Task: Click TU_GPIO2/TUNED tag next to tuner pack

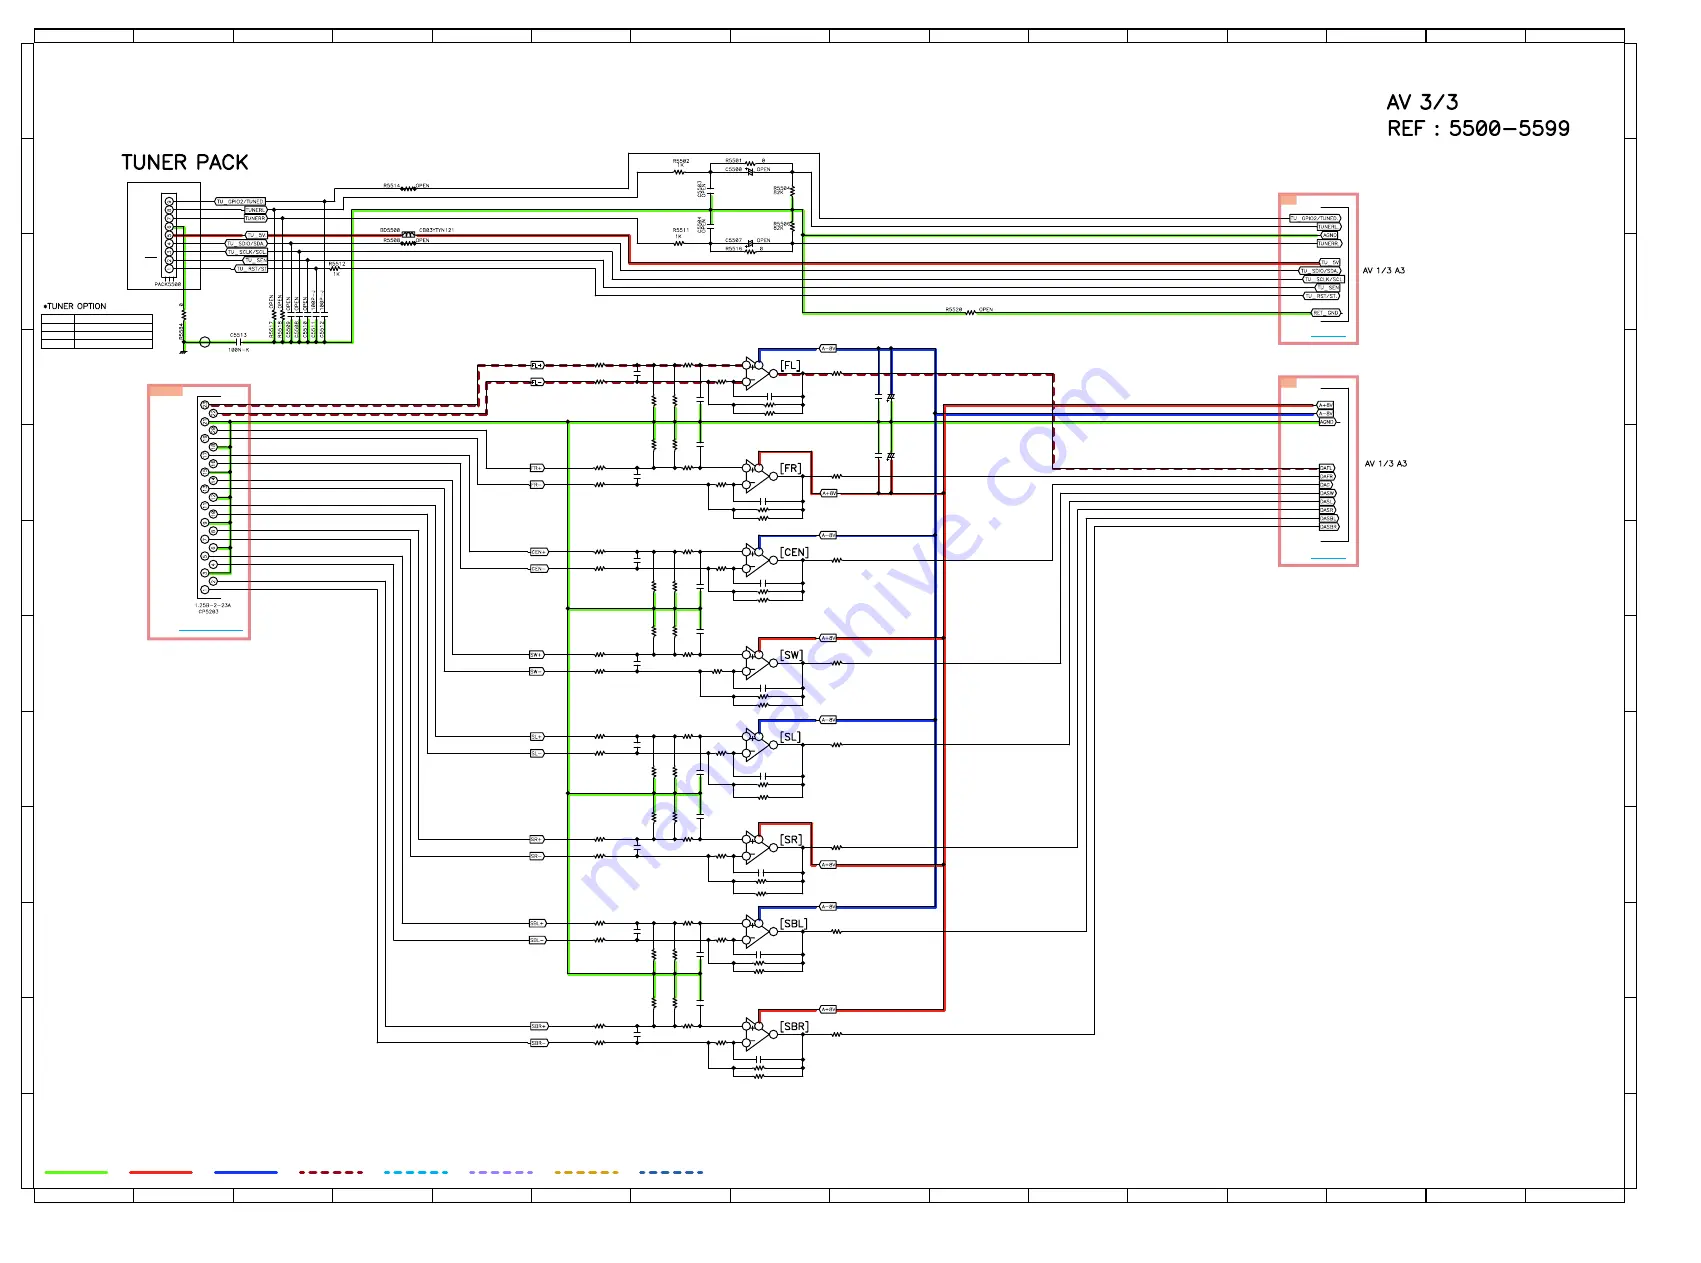Action: point(240,201)
